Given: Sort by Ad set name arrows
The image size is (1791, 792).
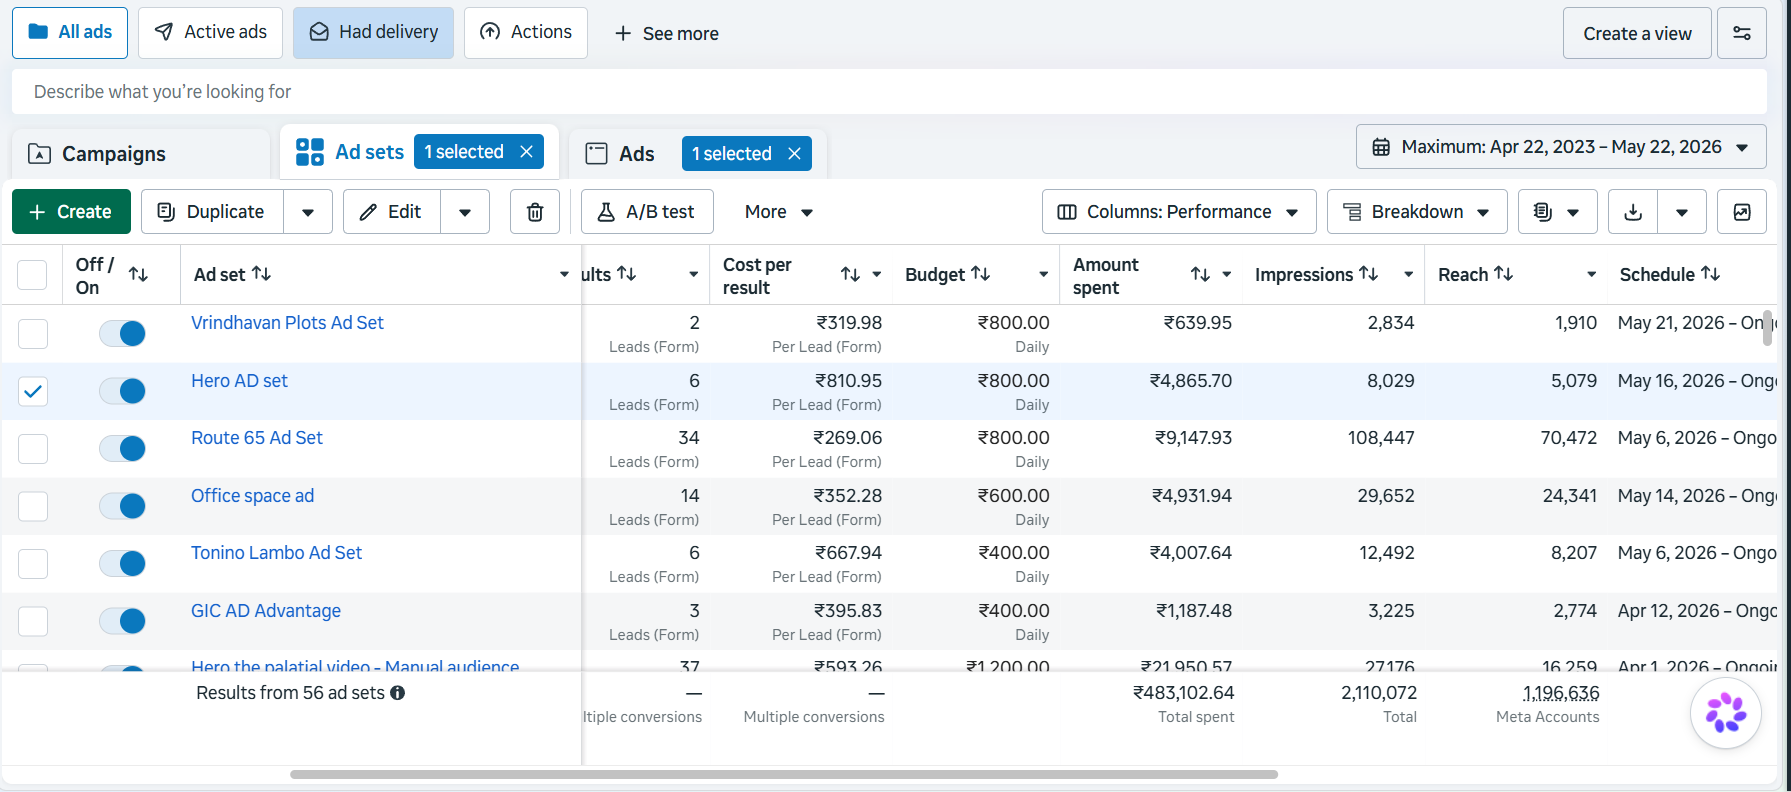Looking at the screenshot, I should (x=262, y=273).
